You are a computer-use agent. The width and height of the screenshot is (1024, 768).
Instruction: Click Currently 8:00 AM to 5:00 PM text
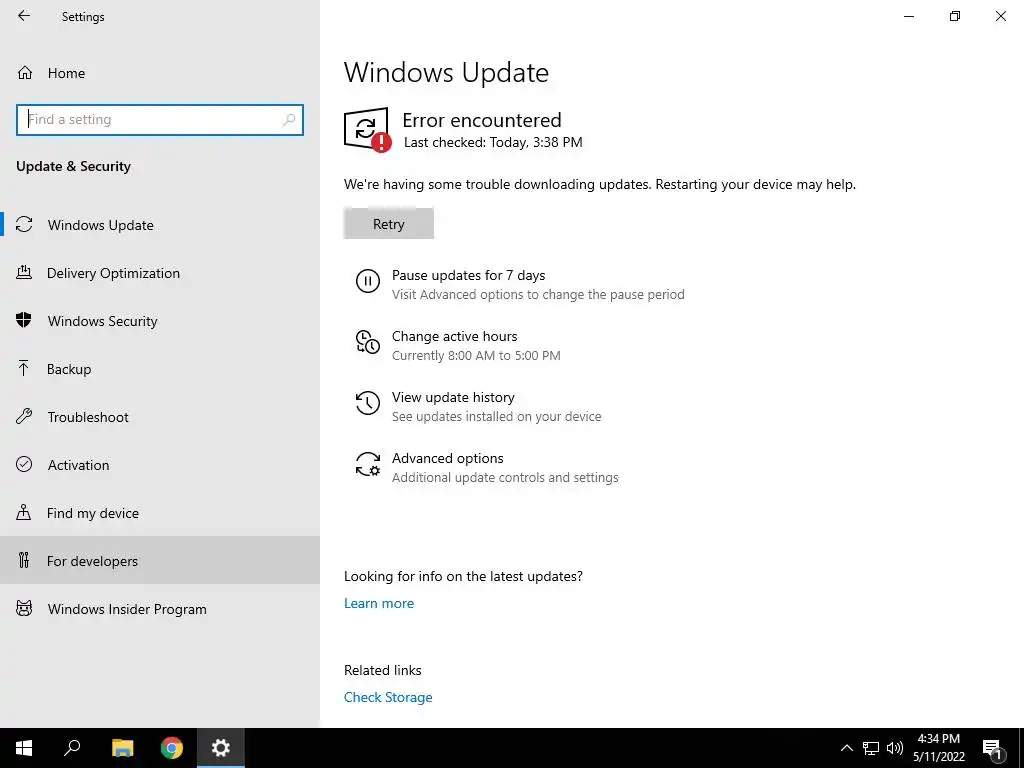476,355
